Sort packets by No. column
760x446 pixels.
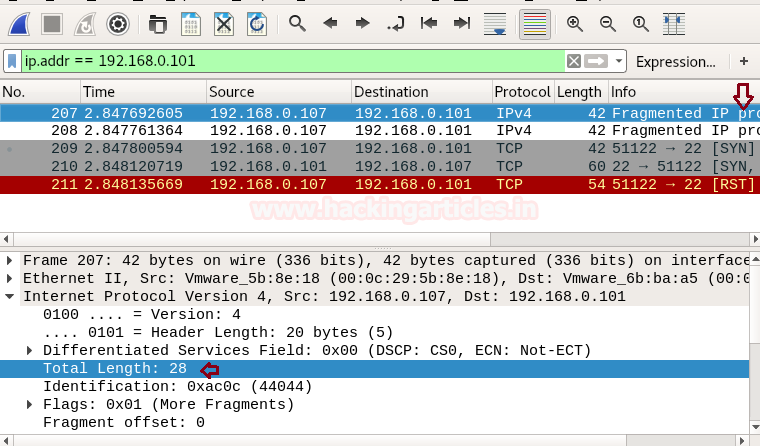point(40,92)
